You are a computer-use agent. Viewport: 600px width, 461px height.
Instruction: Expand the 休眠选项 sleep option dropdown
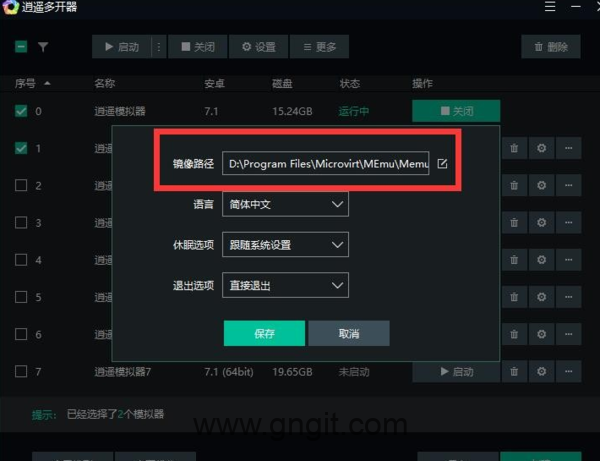(285, 244)
